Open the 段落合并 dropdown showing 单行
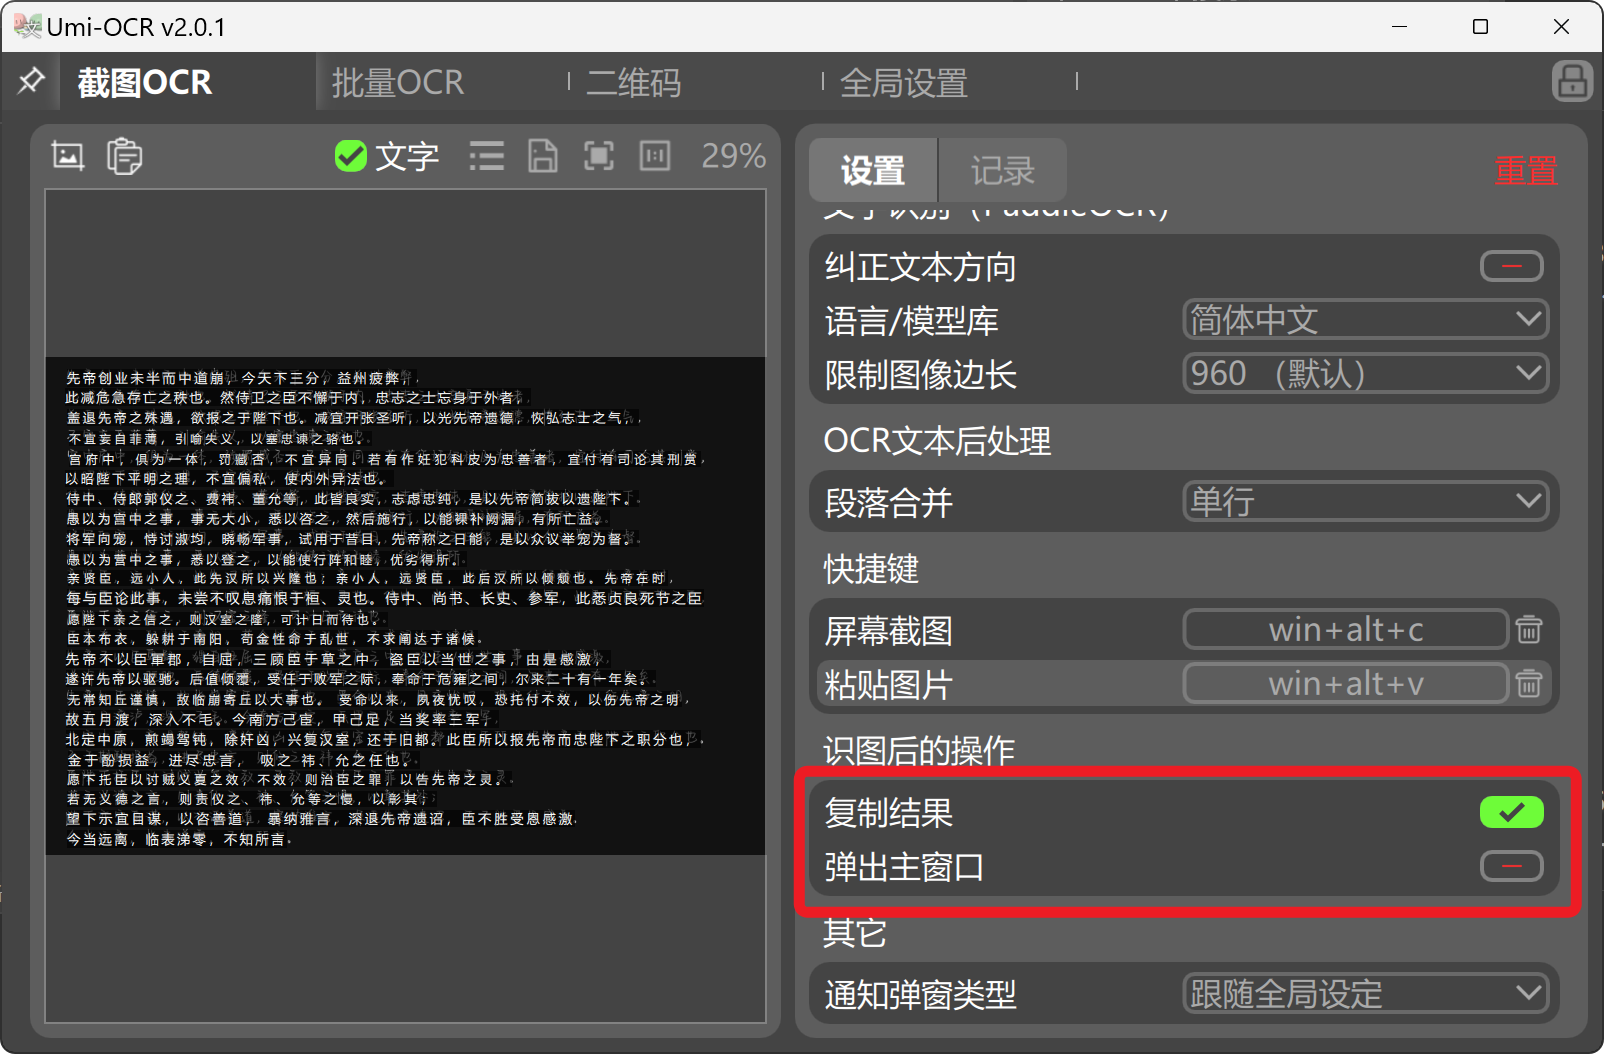Screen dimensions: 1604x1054 coord(1366,501)
